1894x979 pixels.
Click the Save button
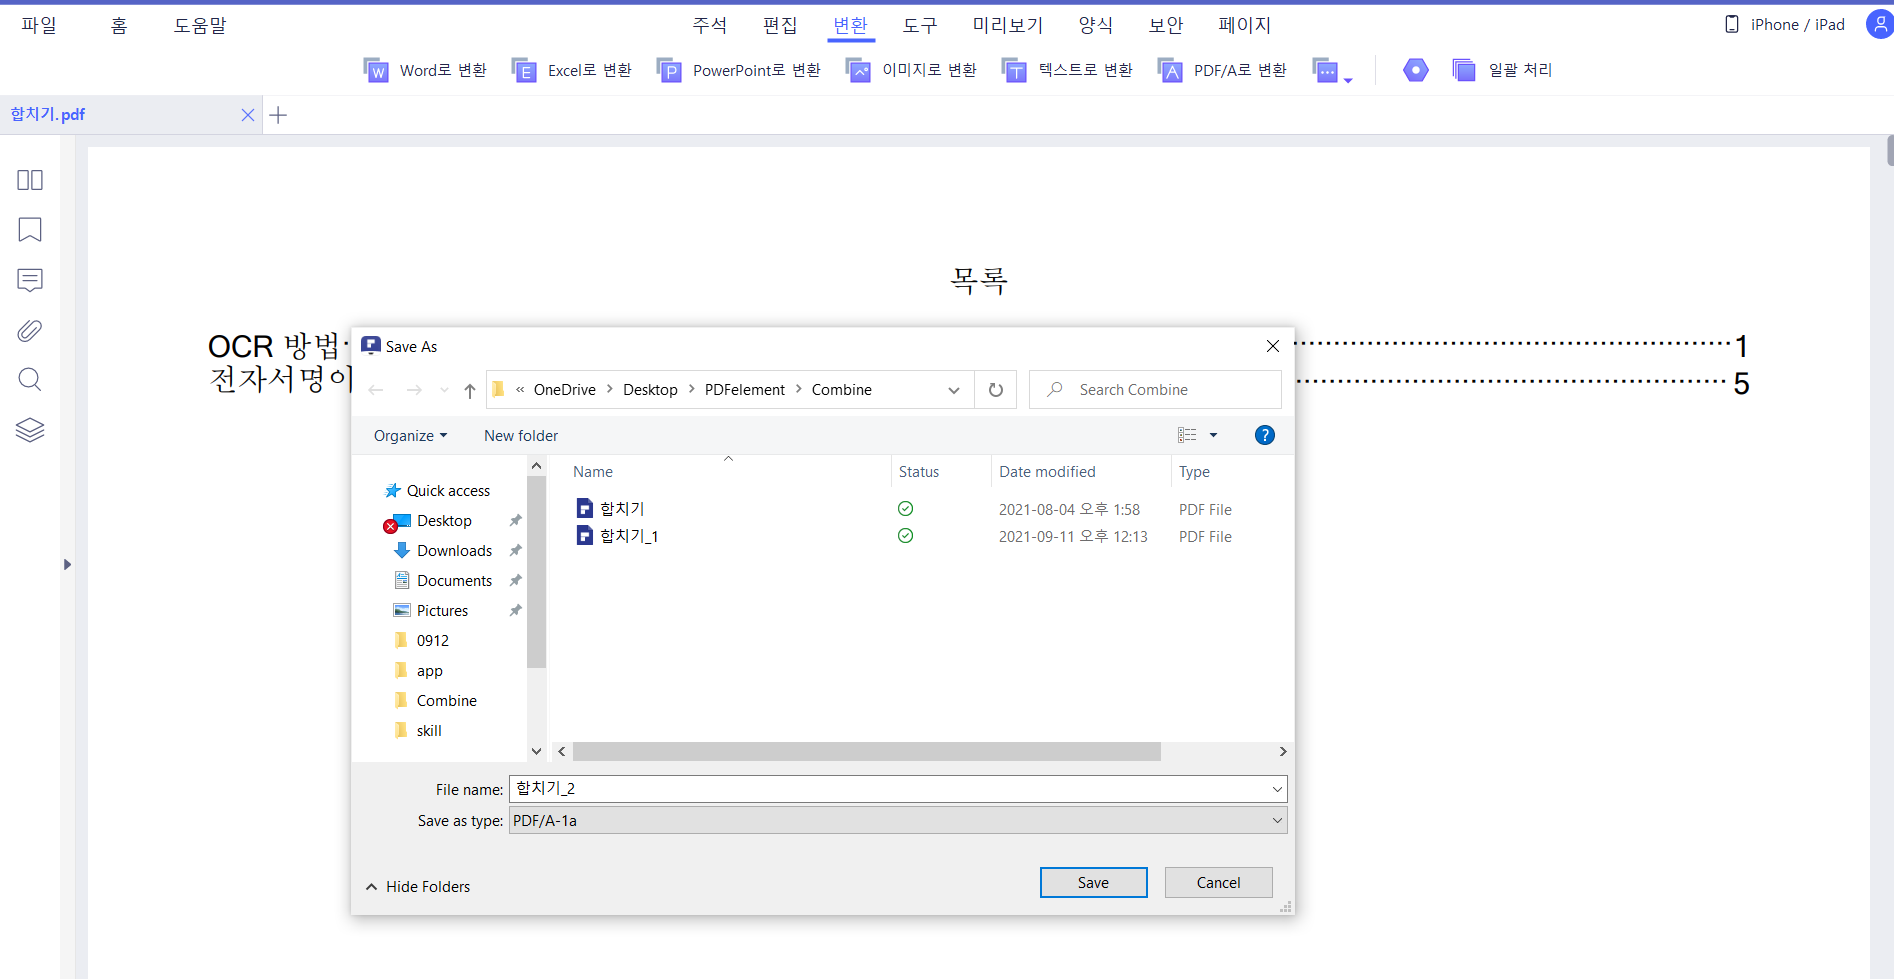[x=1093, y=883]
